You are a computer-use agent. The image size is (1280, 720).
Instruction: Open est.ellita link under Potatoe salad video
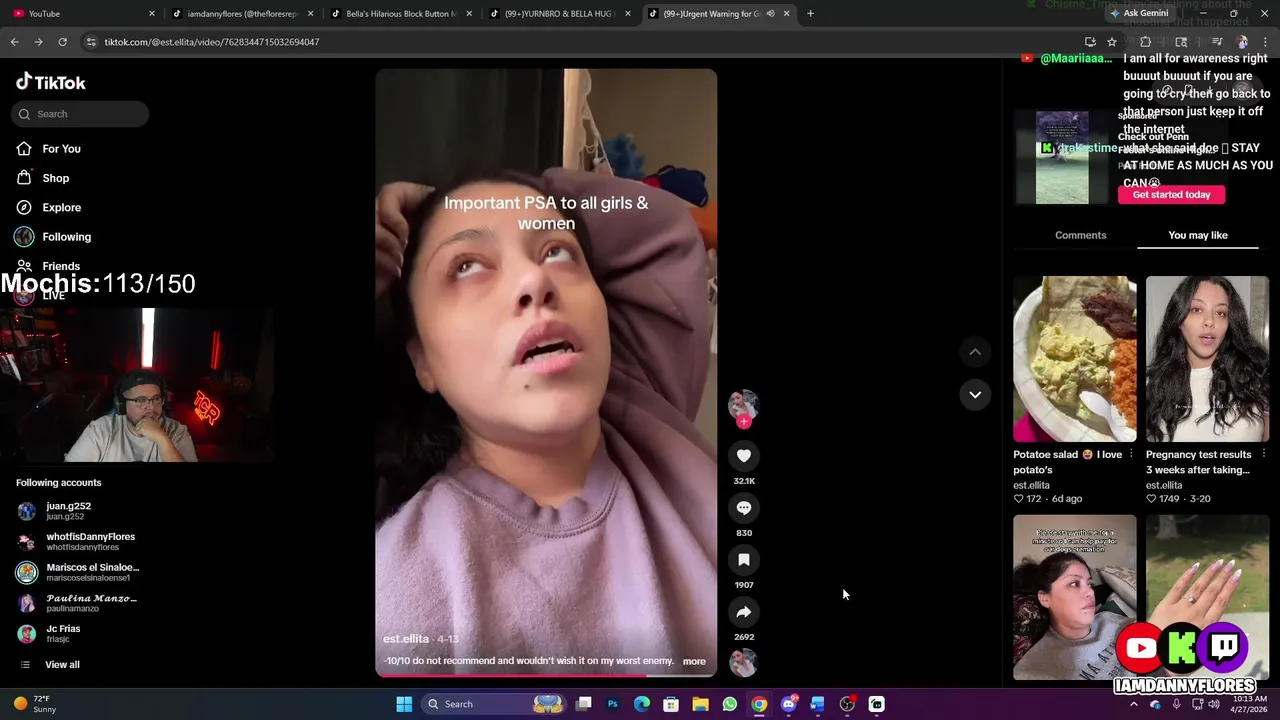click(x=1031, y=486)
